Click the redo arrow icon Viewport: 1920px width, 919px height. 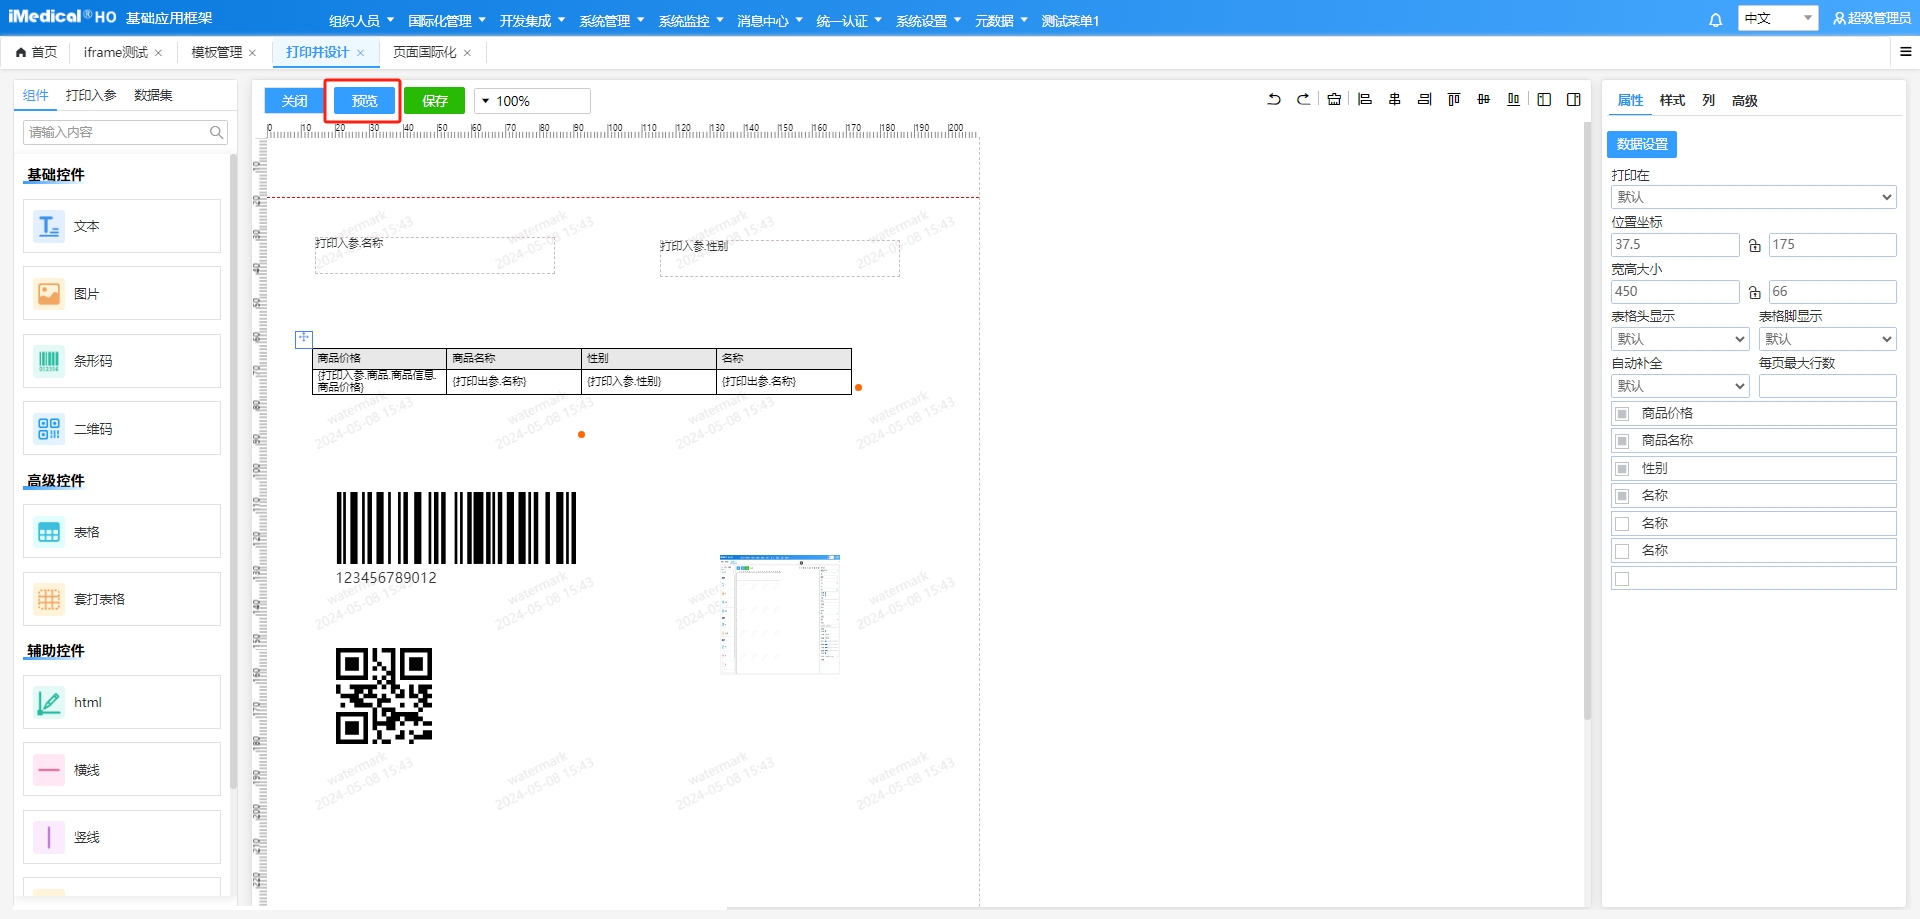pos(1303,100)
